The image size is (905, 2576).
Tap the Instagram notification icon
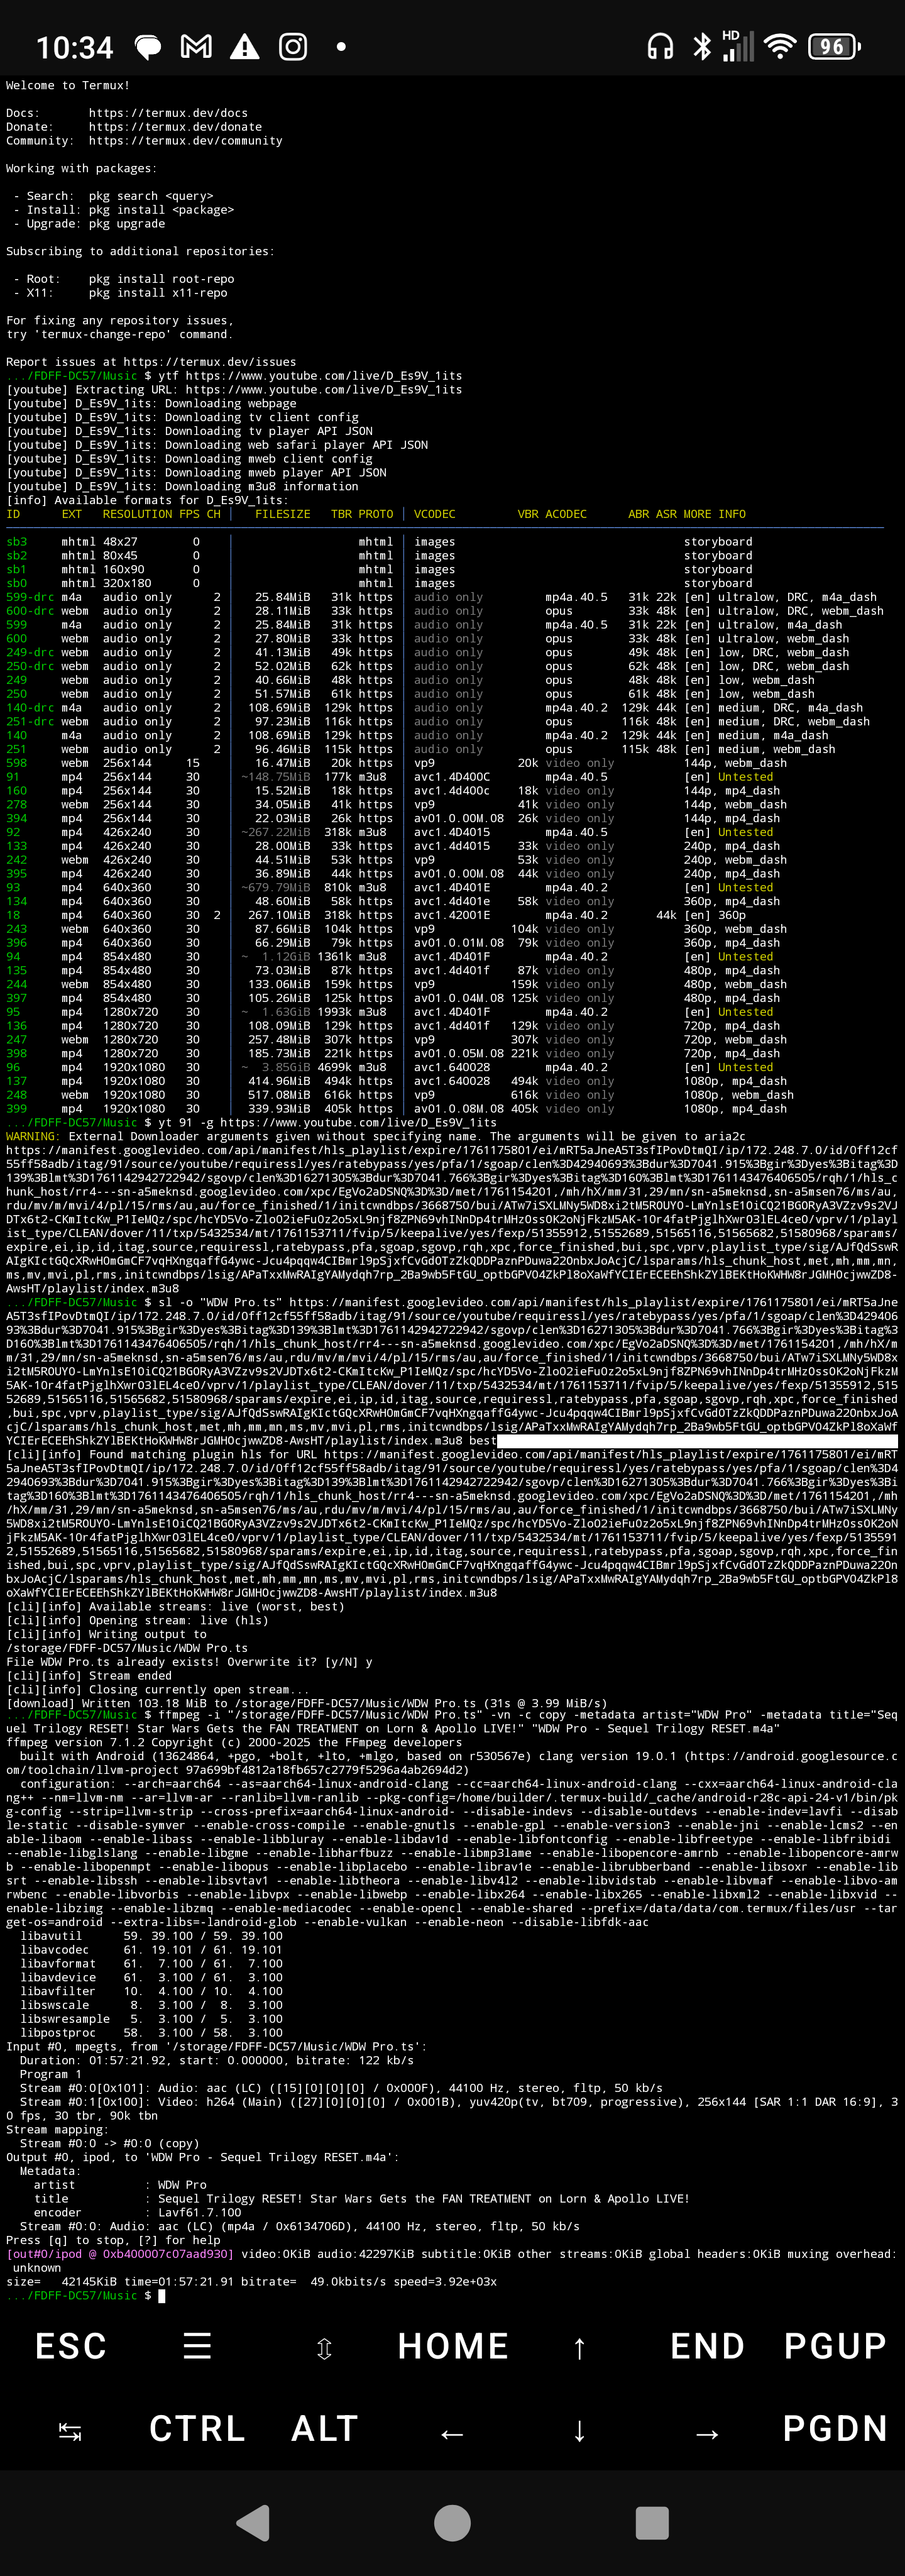292,46
